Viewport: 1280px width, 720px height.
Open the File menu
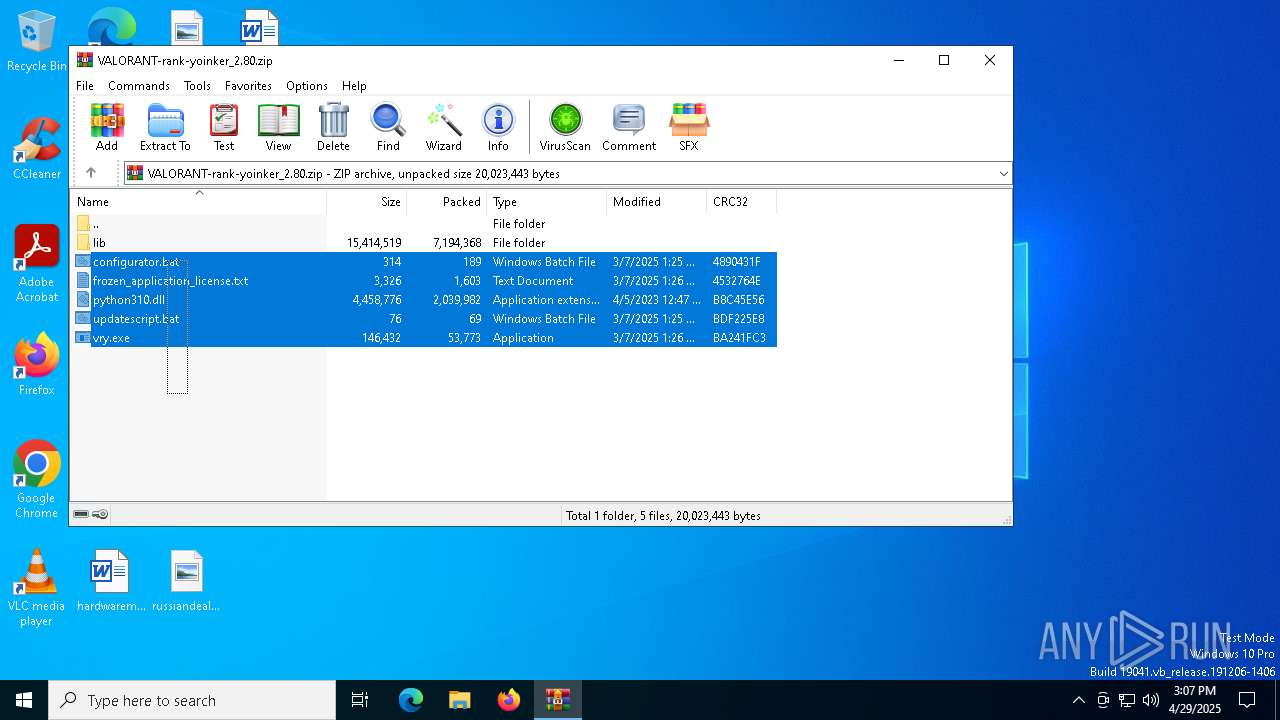click(85, 86)
